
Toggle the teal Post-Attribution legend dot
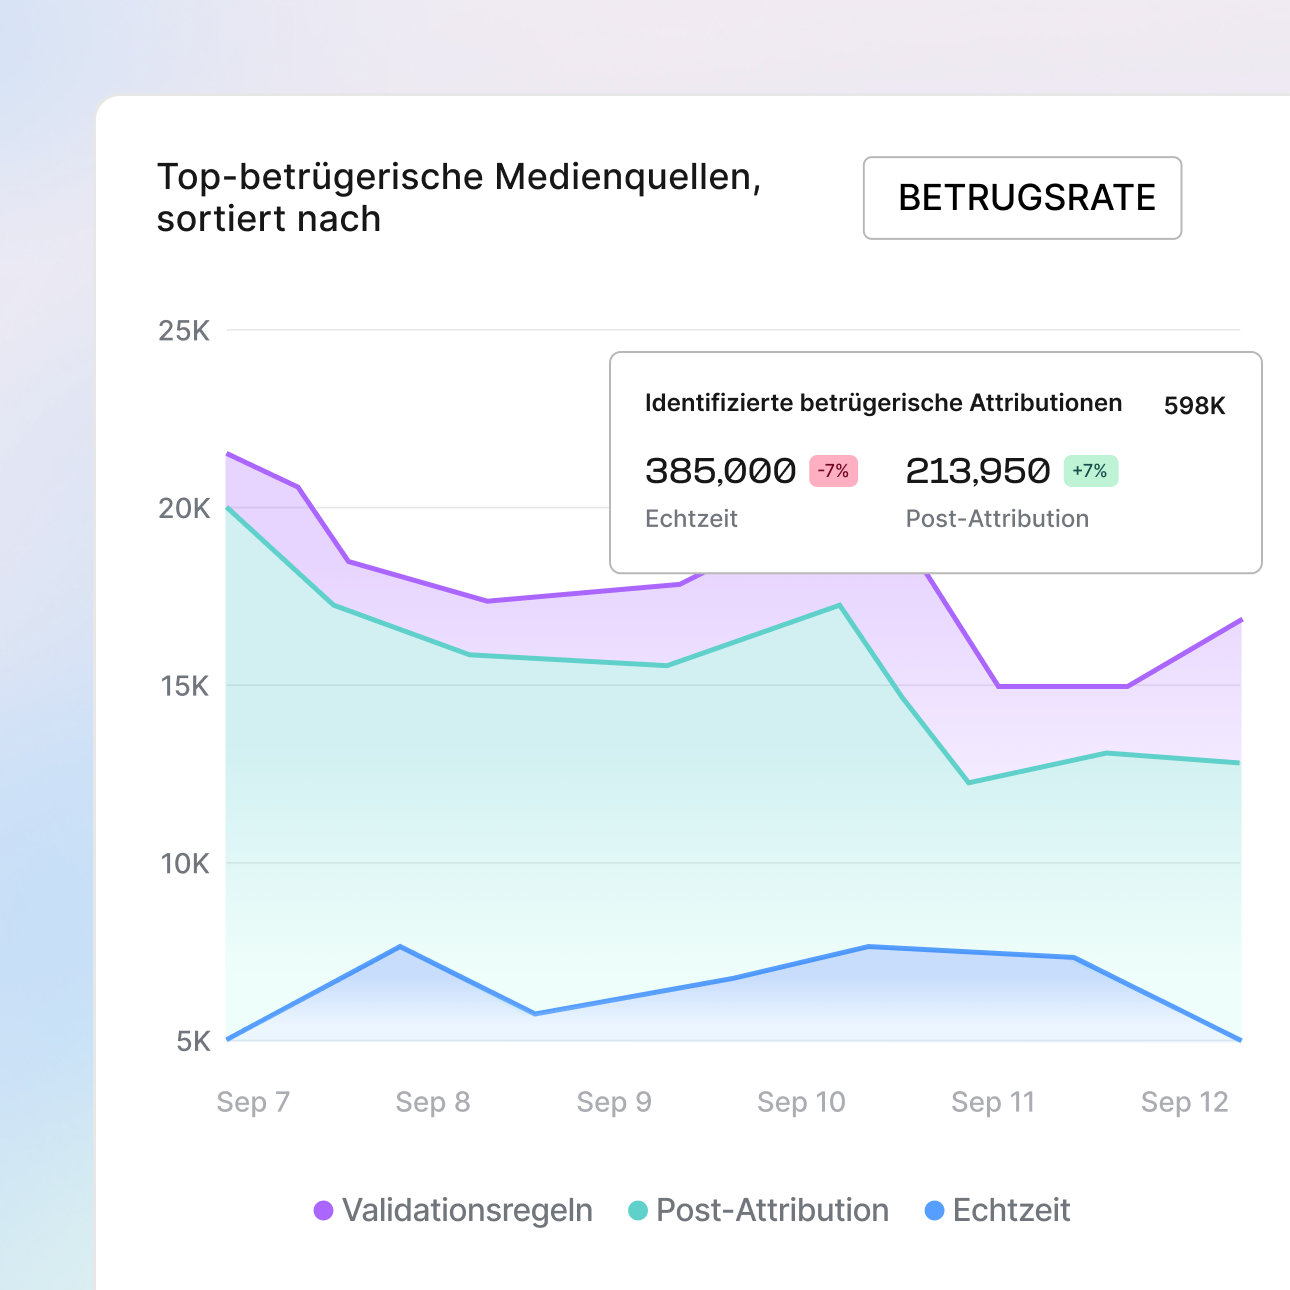tap(637, 1211)
